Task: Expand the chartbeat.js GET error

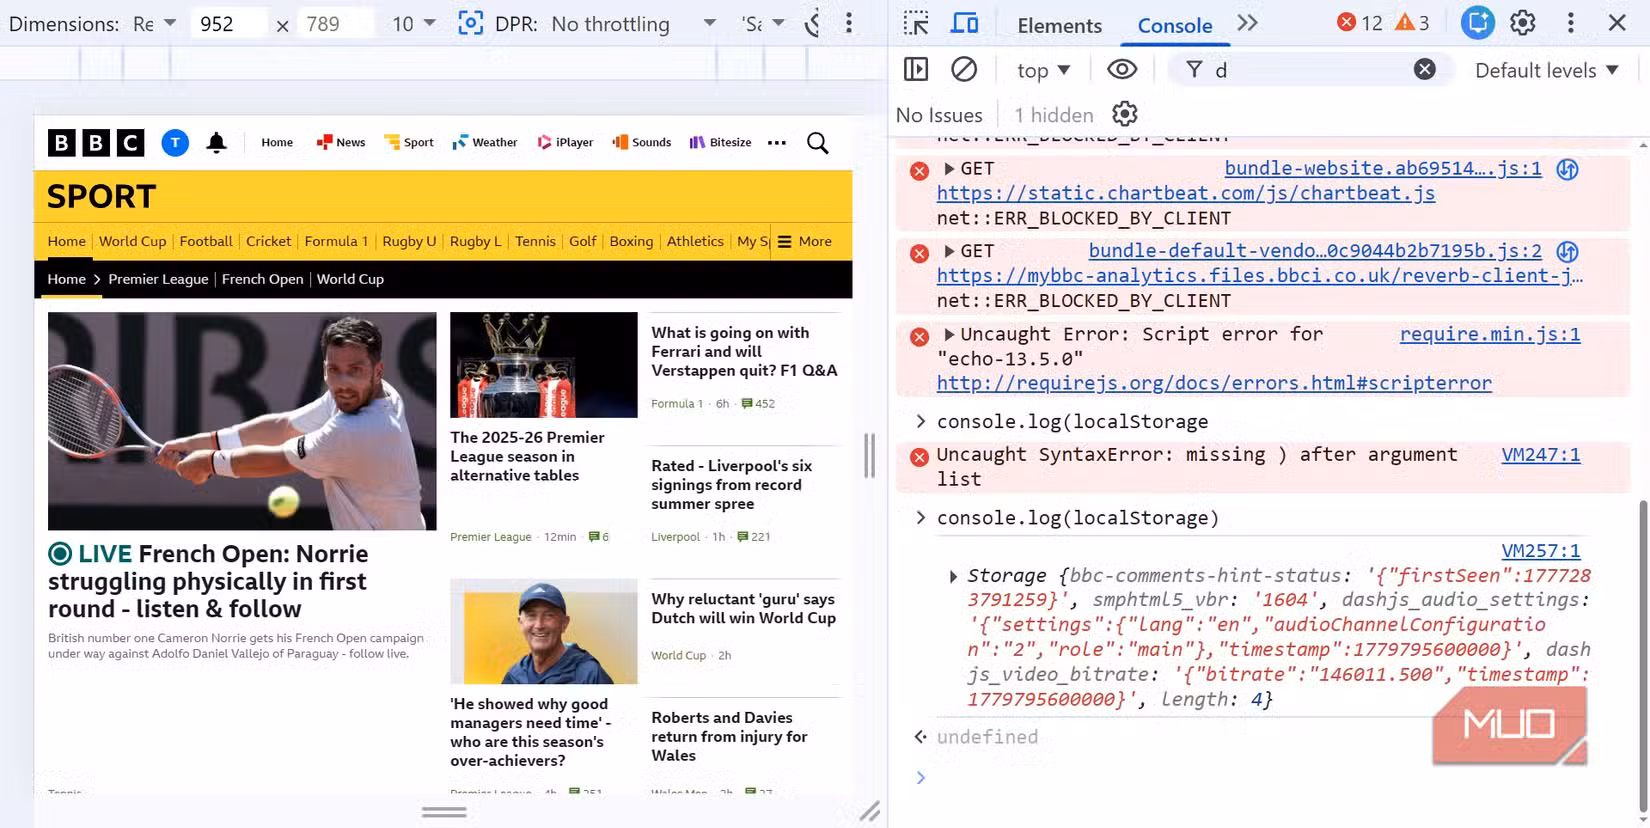Action: (x=949, y=169)
